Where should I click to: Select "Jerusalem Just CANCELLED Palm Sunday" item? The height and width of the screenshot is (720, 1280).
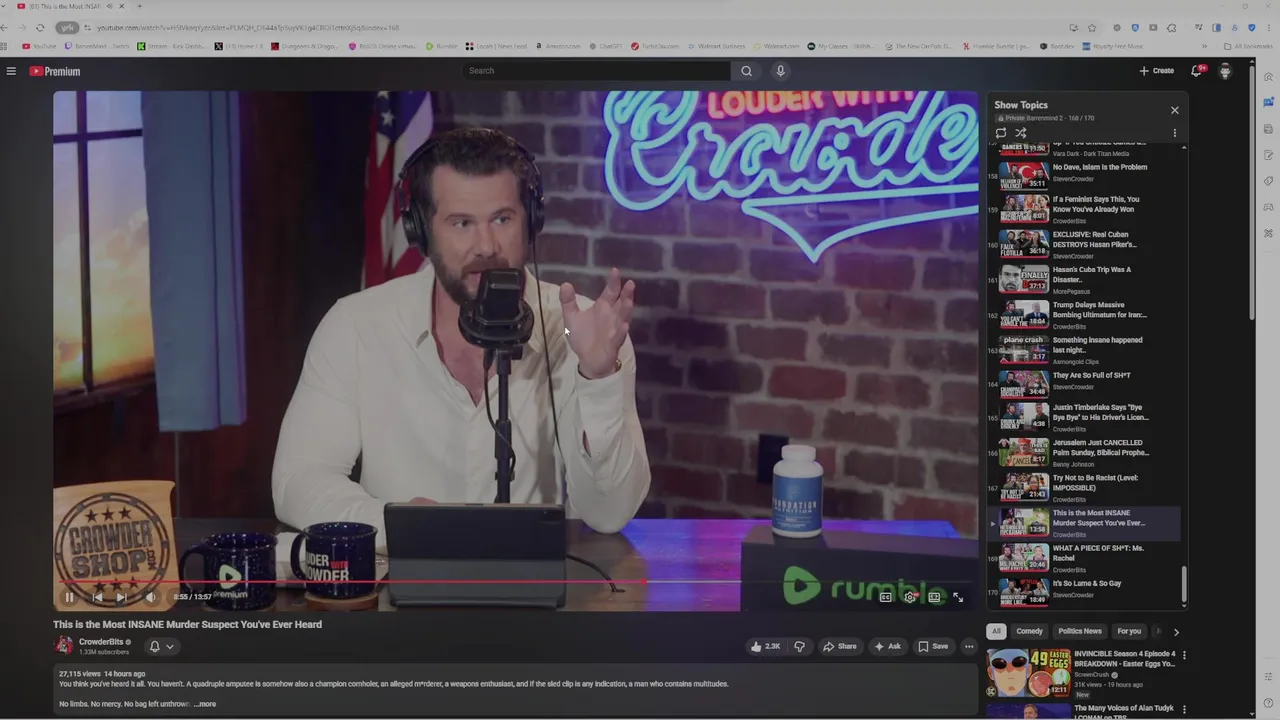[1084, 452]
